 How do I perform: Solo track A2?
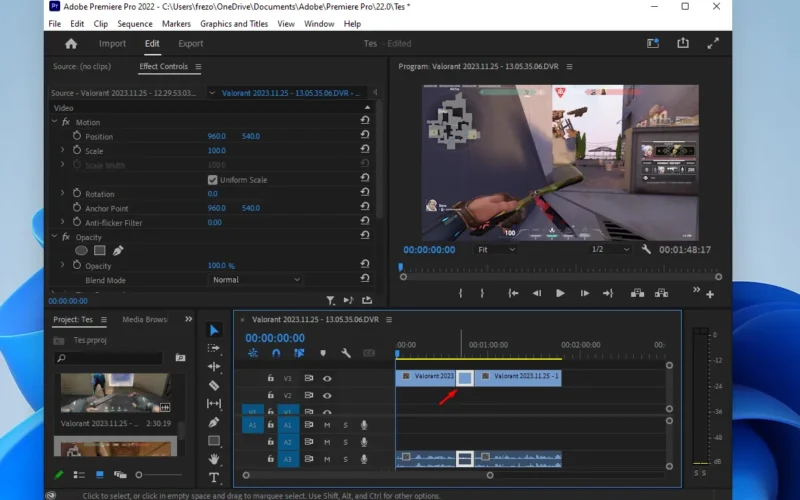(x=345, y=442)
